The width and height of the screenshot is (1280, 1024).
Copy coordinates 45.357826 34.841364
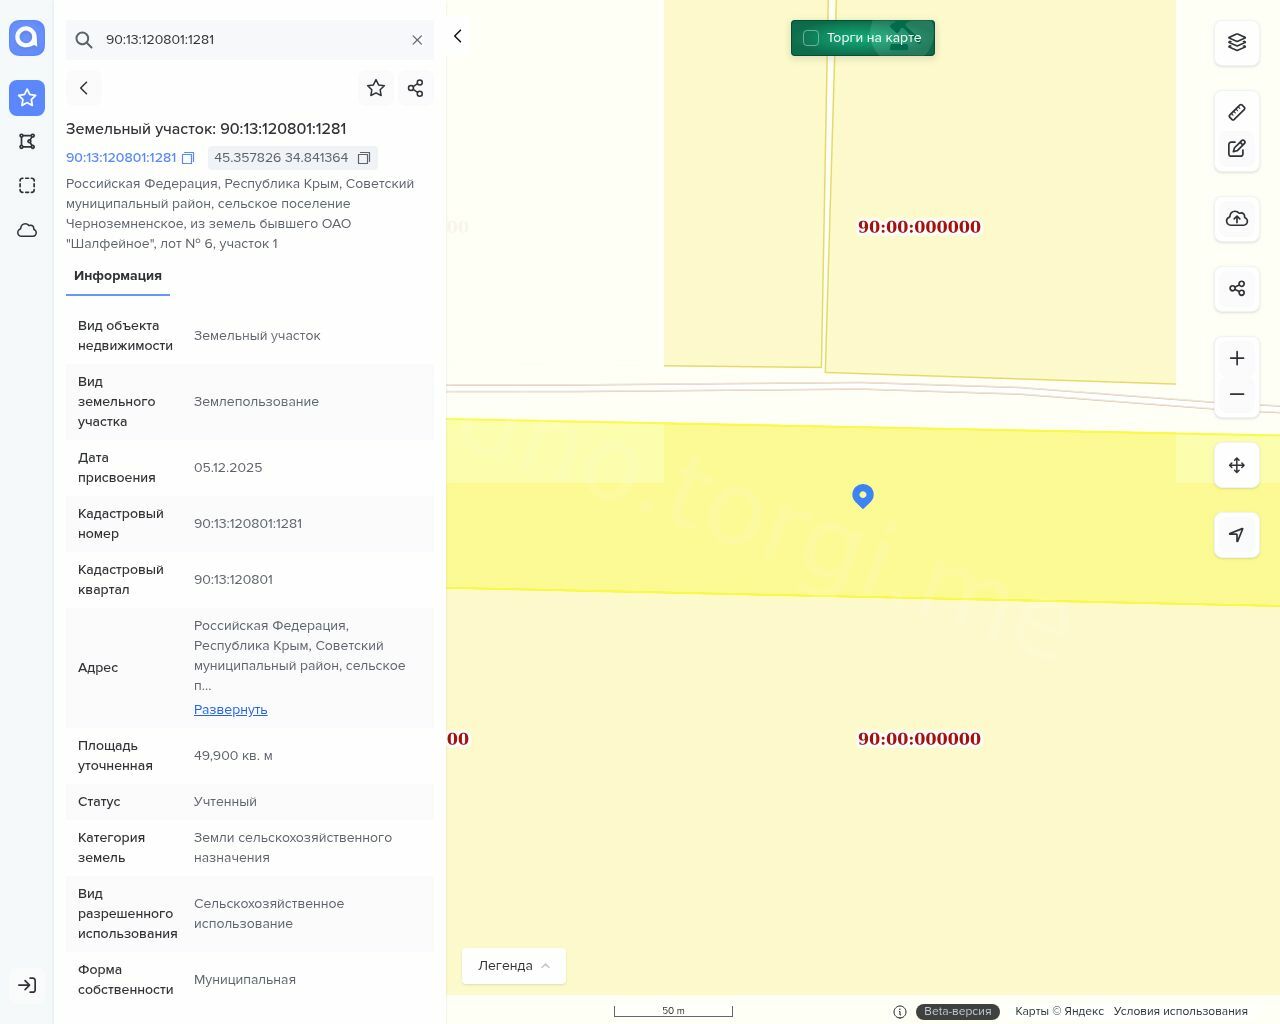(x=364, y=158)
